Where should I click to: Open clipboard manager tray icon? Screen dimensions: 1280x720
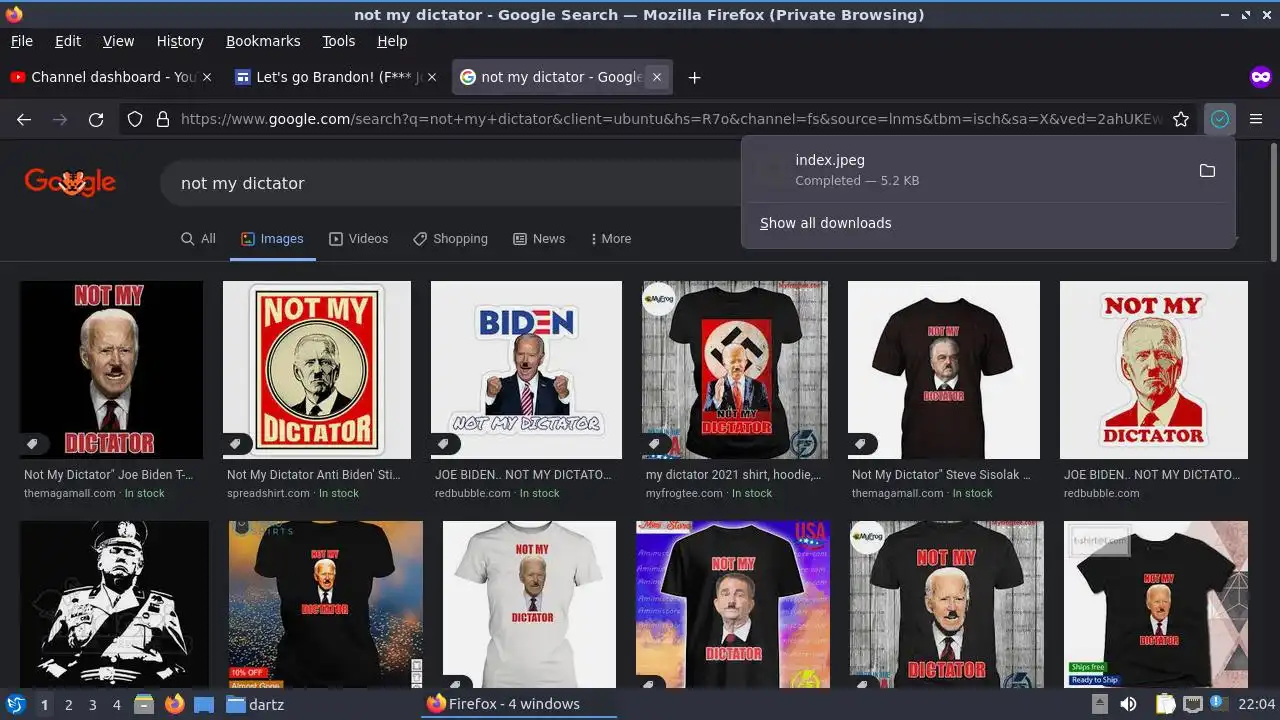1165,704
